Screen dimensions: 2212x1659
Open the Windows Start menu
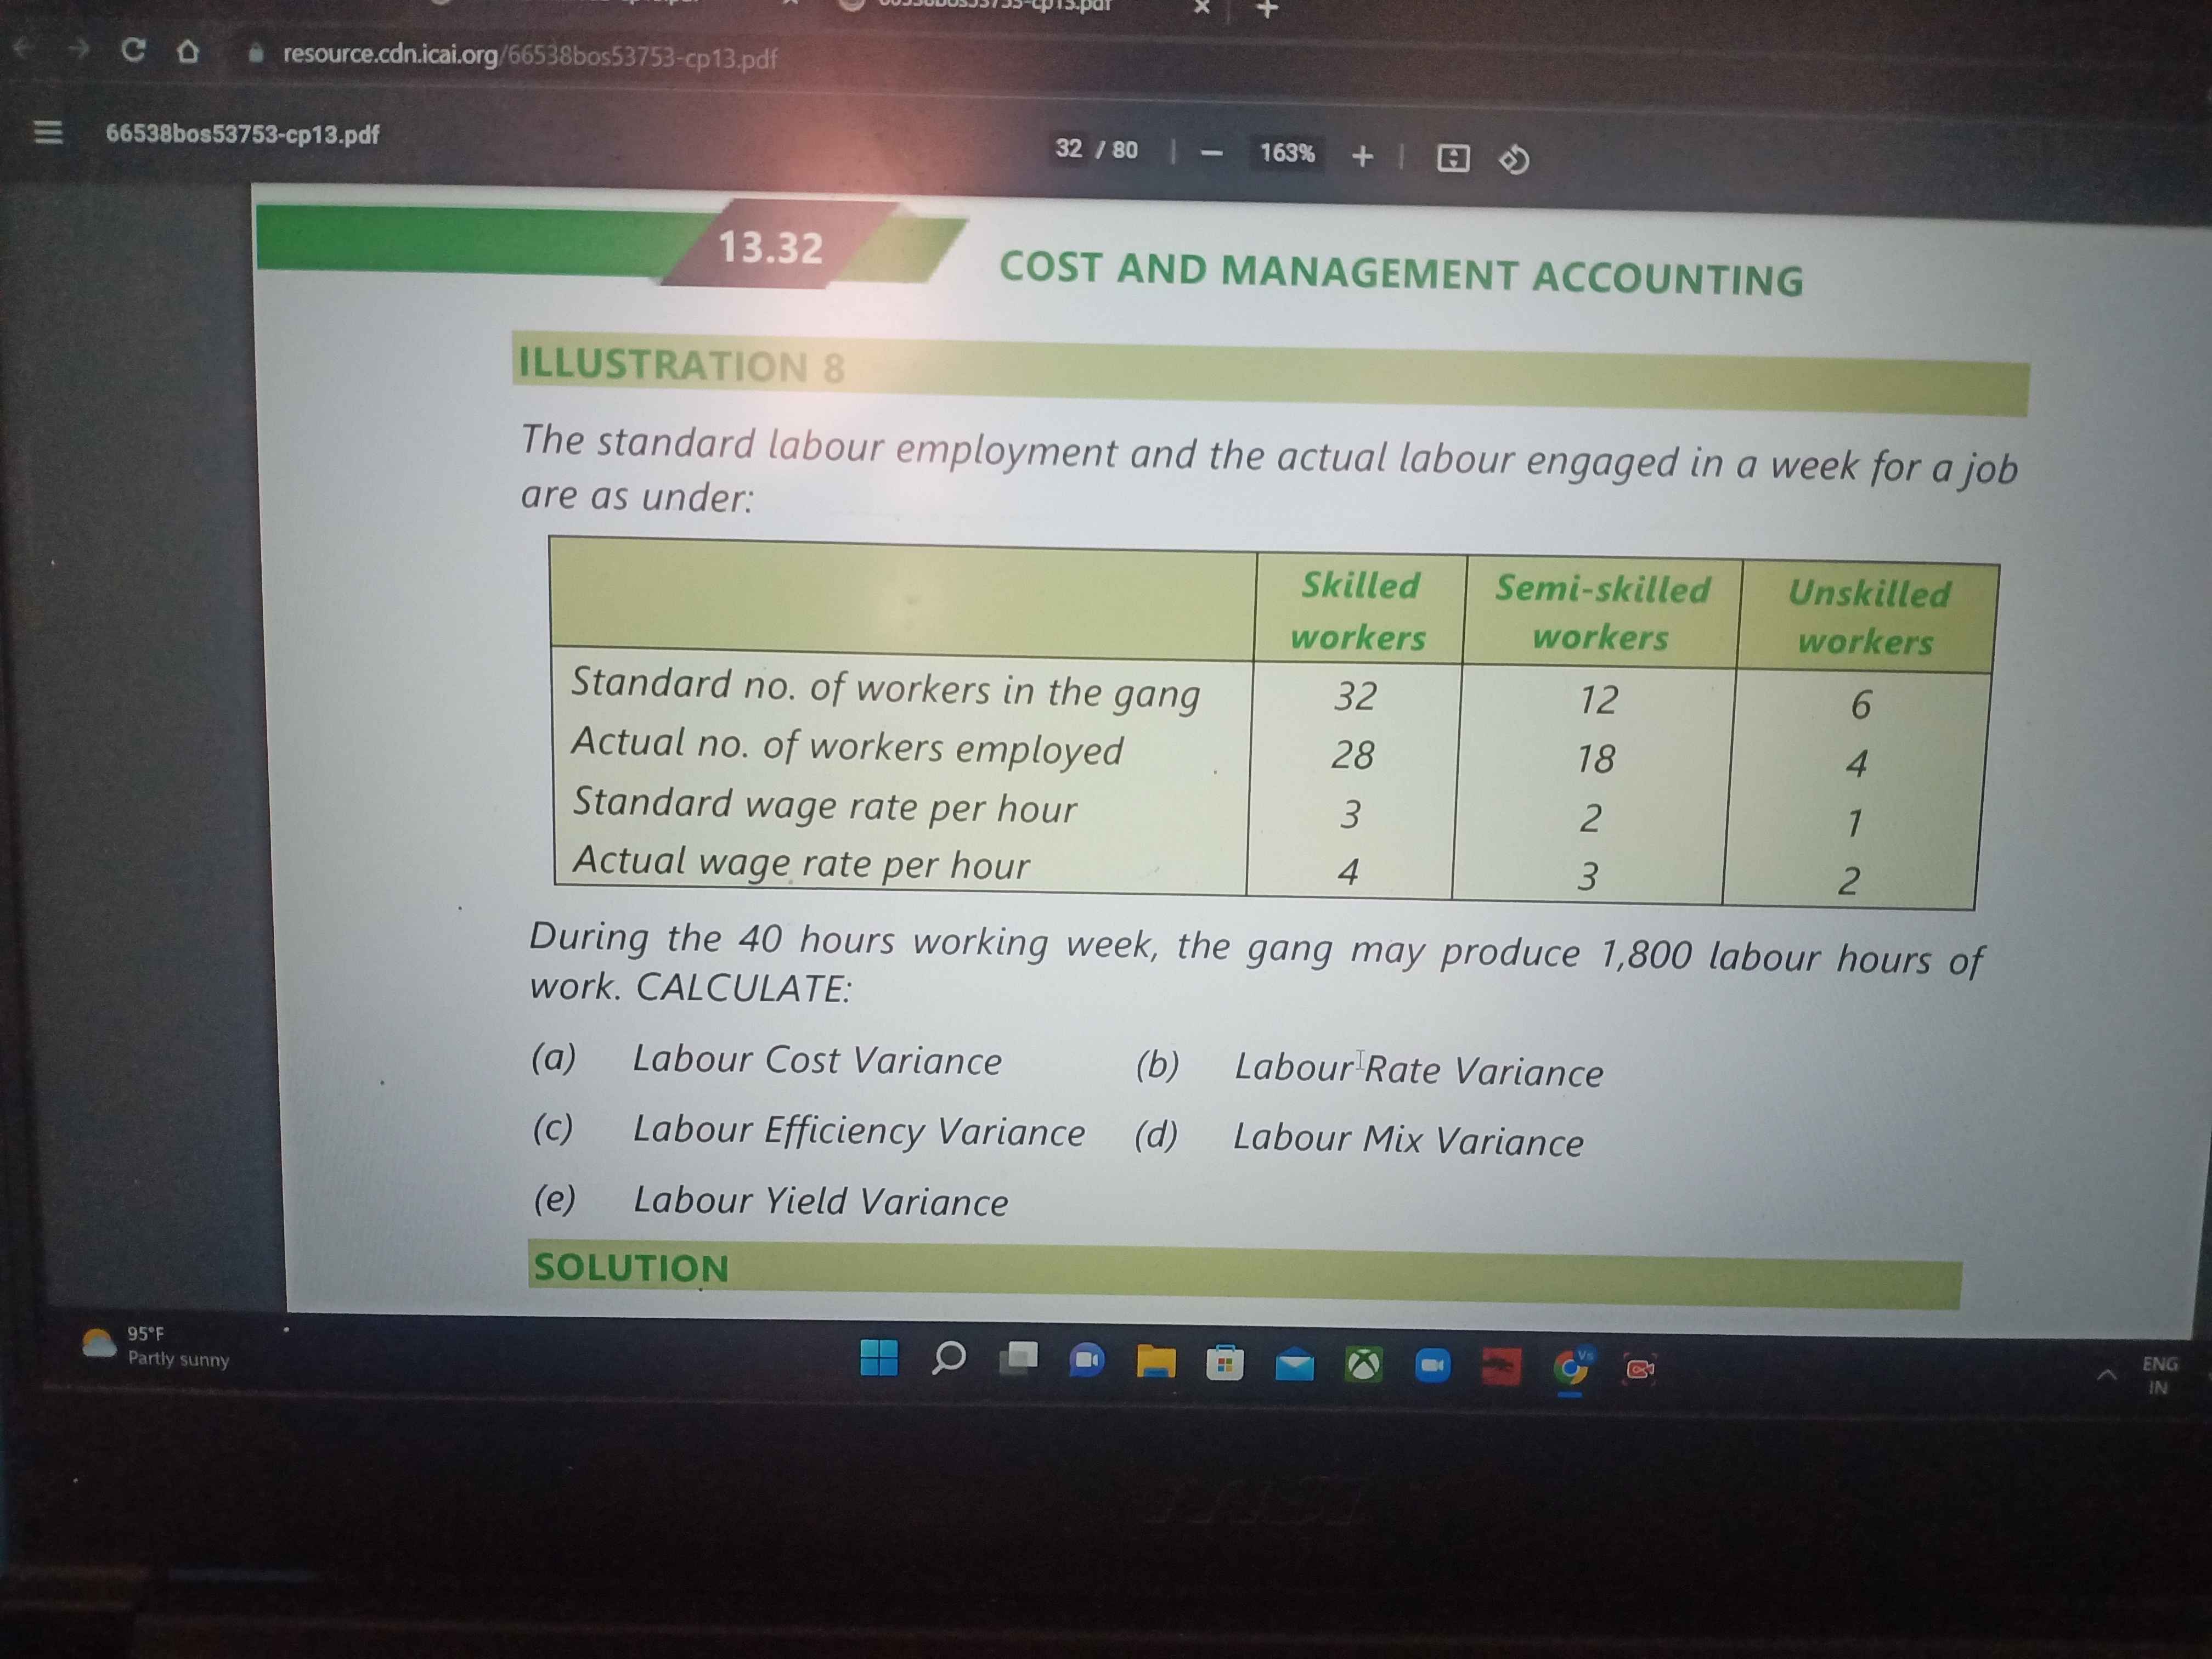(x=879, y=1357)
